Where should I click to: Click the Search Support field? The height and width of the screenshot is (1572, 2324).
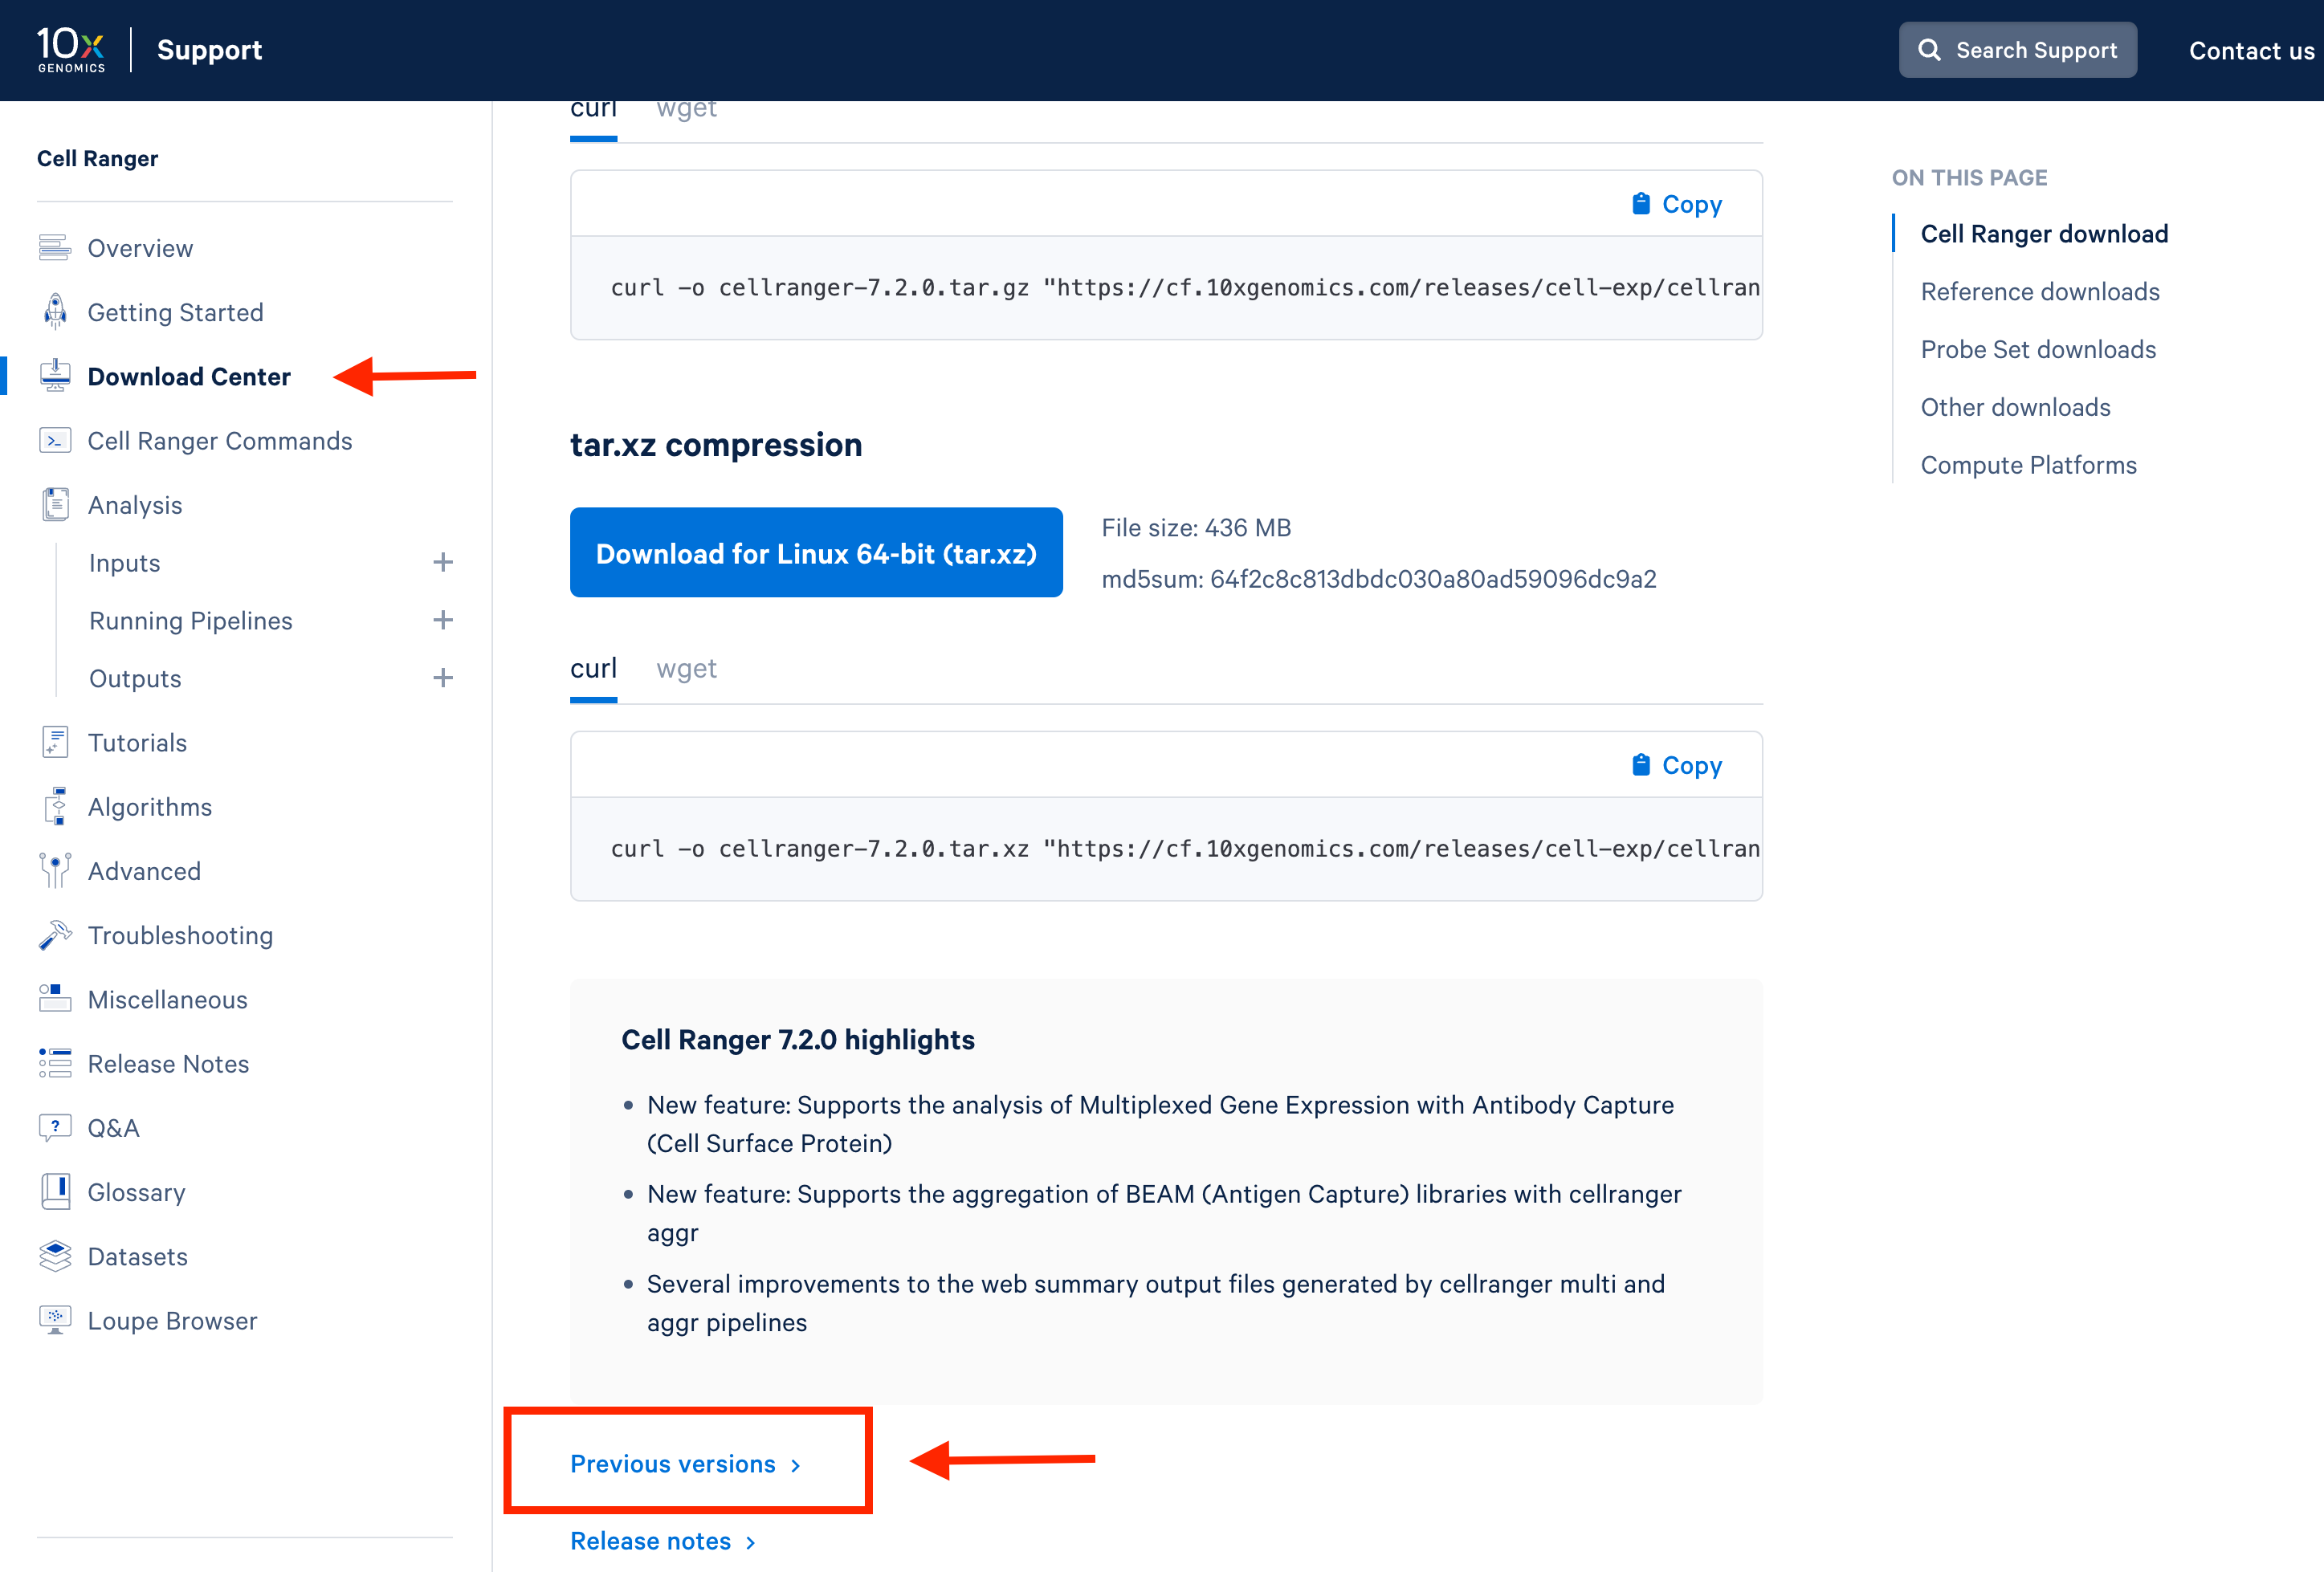(2017, 50)
